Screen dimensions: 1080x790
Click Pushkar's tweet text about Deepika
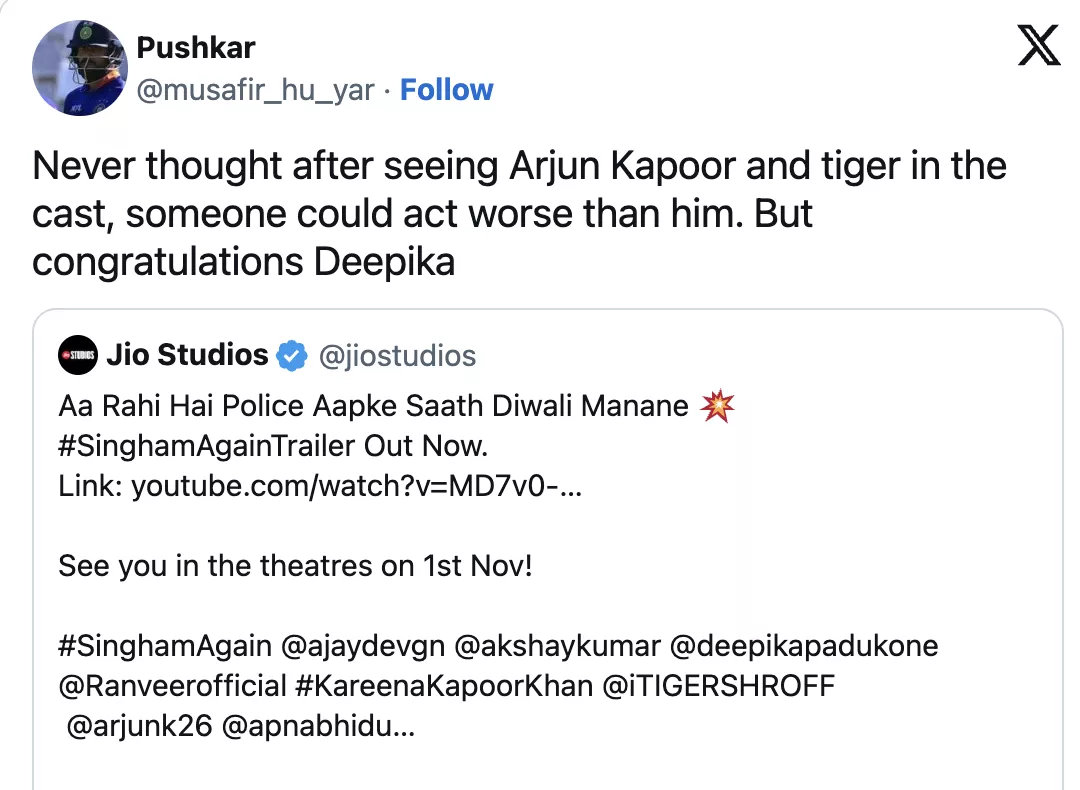(x=520, y=214)
